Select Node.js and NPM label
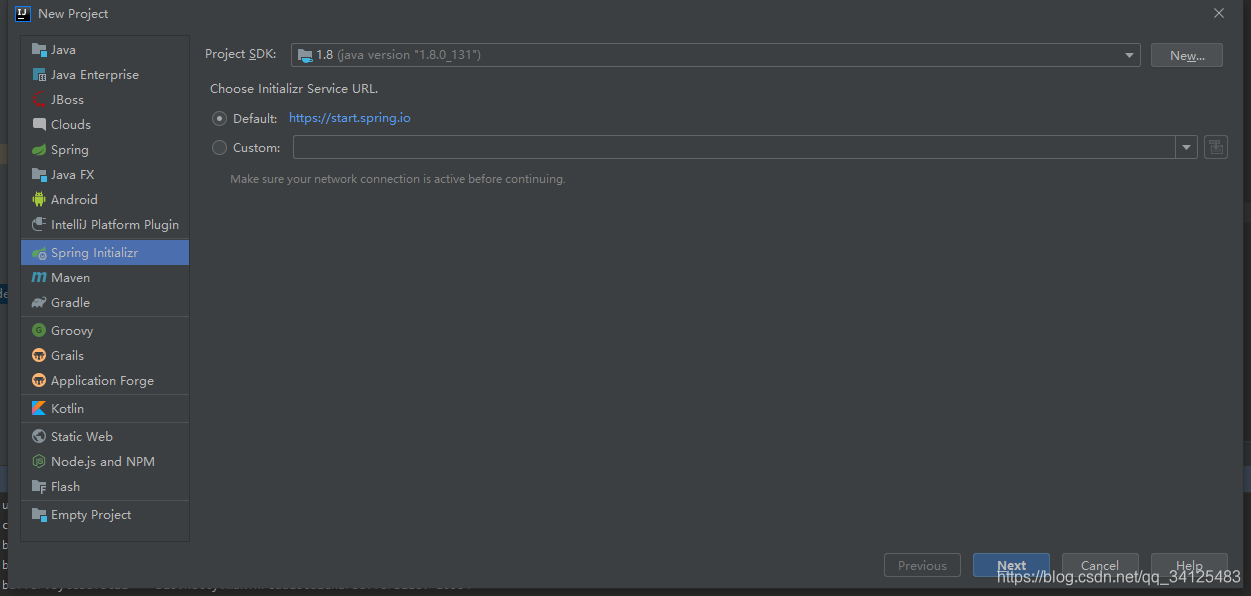 tap(103, 462)
